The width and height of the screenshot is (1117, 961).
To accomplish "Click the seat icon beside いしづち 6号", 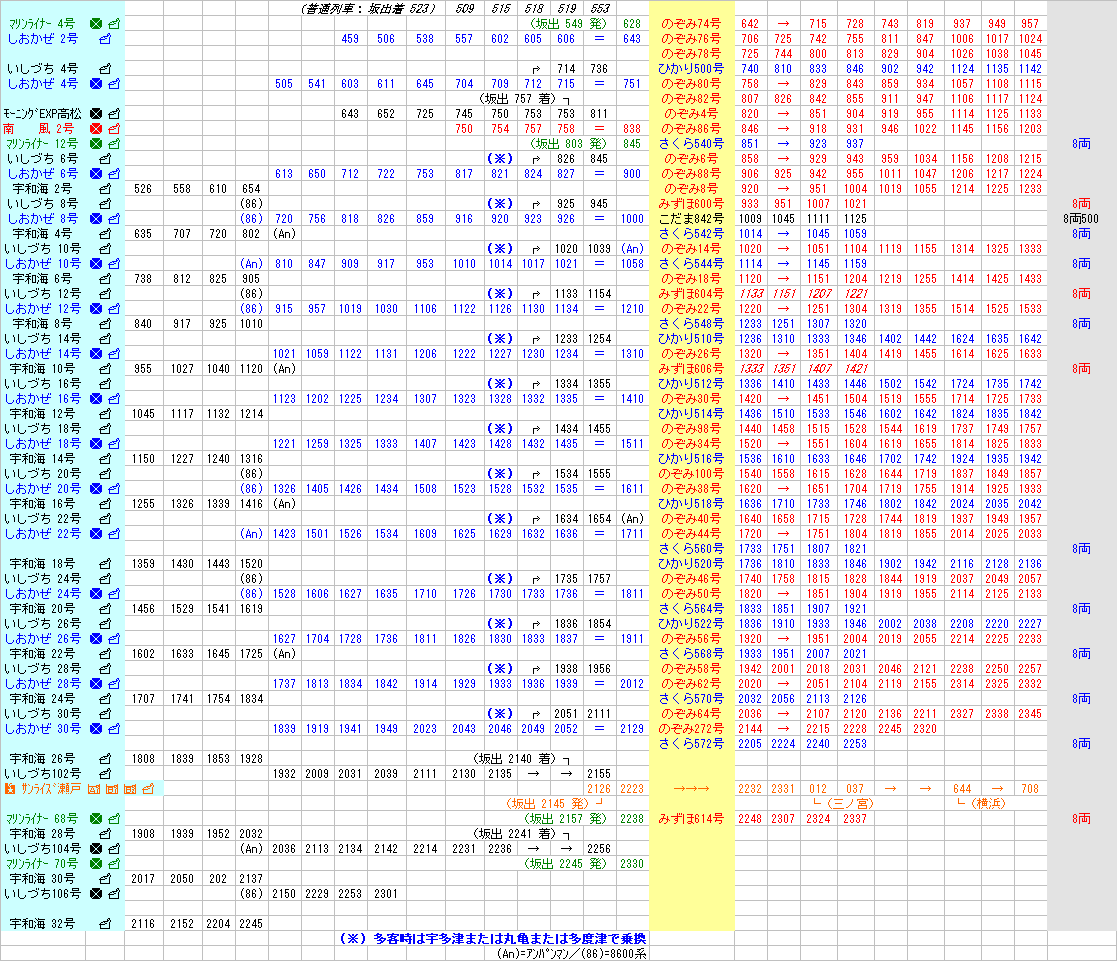I will (105, 158).
